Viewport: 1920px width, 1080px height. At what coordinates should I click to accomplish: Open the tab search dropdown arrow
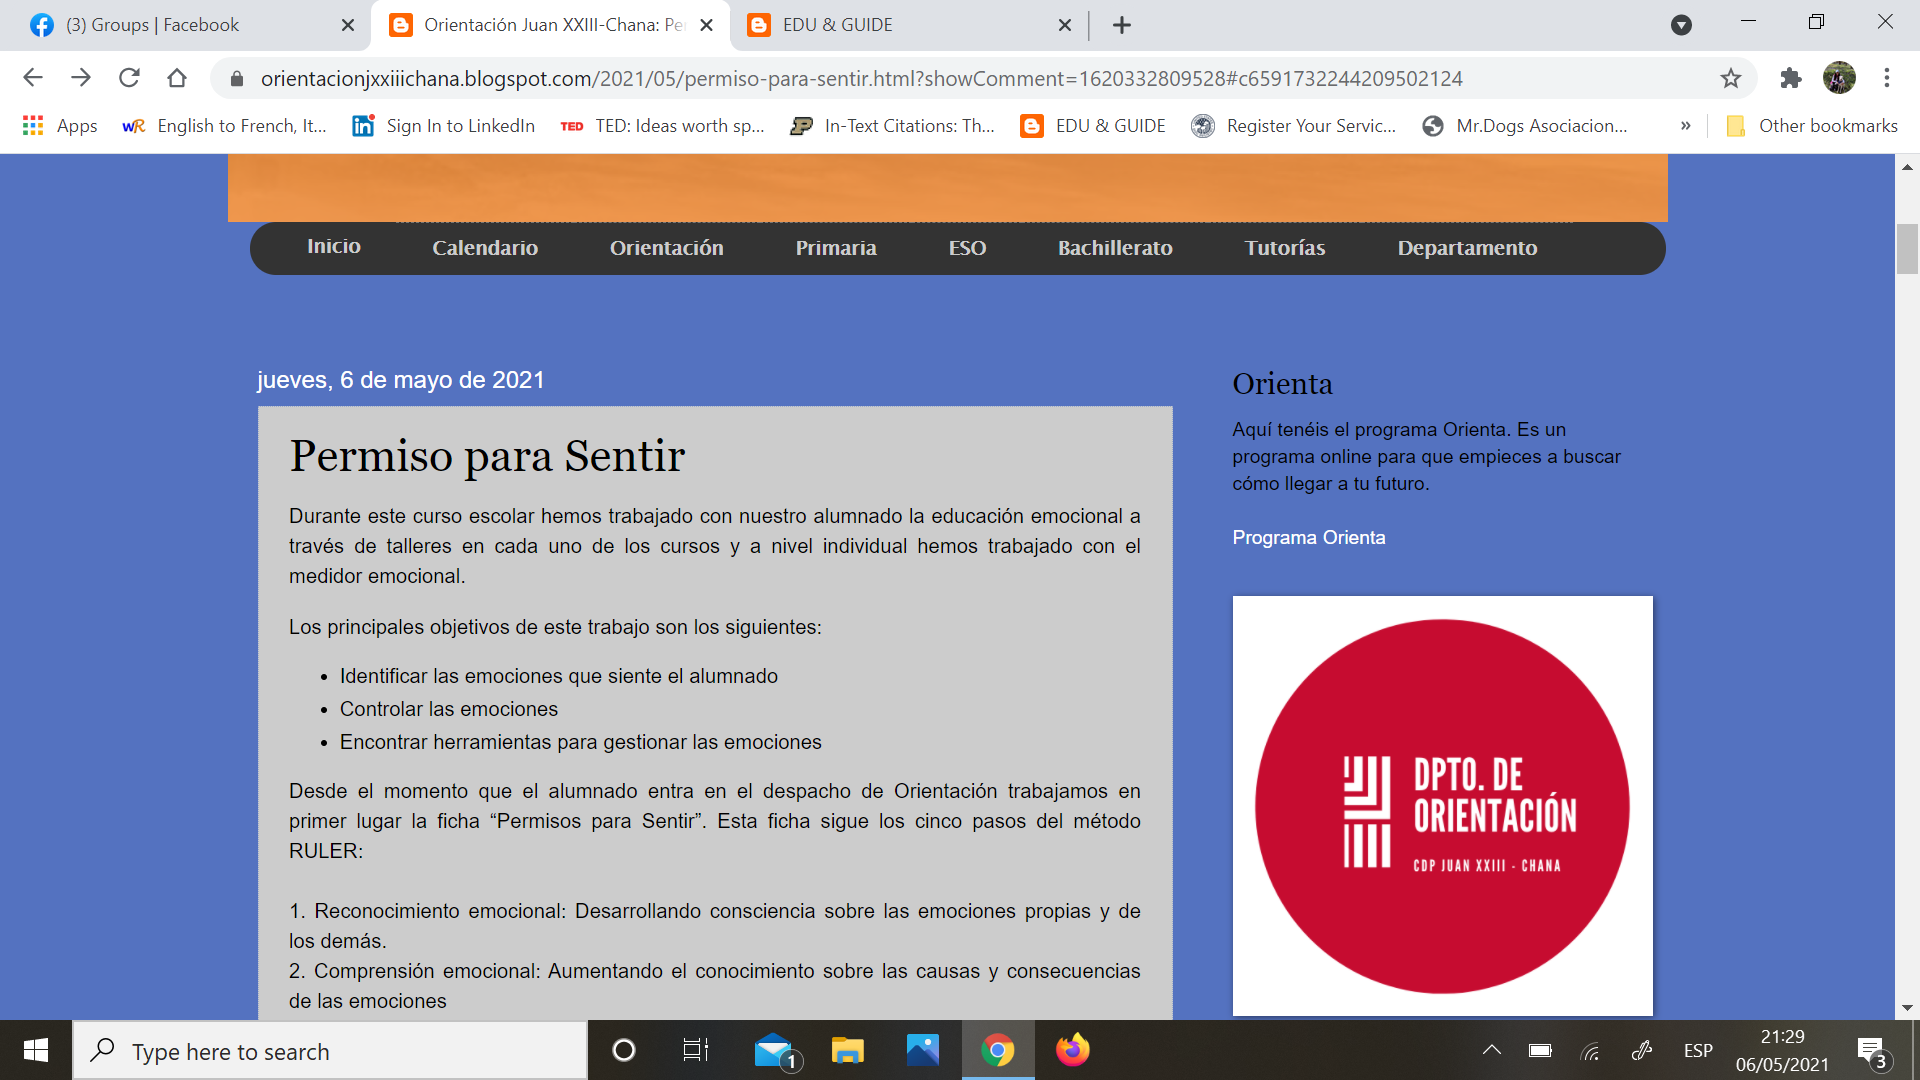click(1681, 25)
